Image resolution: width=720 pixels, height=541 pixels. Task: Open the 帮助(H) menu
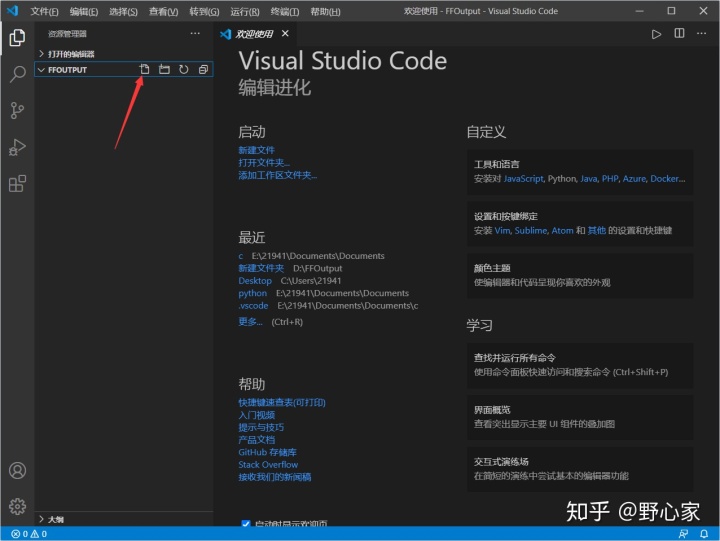pos(326,11)
